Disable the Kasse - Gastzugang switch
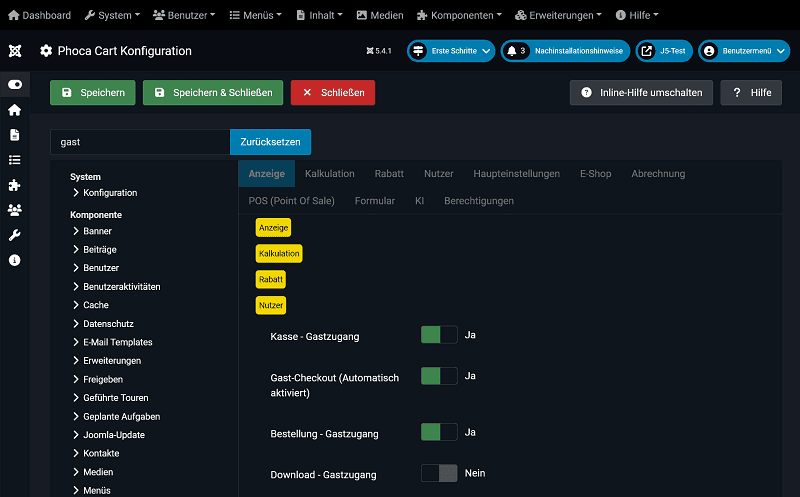 click(x=439, y=335)
